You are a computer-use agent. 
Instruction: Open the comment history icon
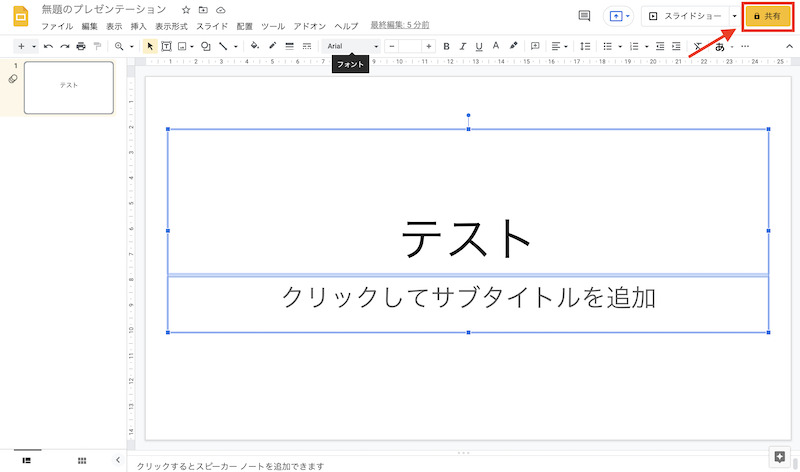pos(584,16)
